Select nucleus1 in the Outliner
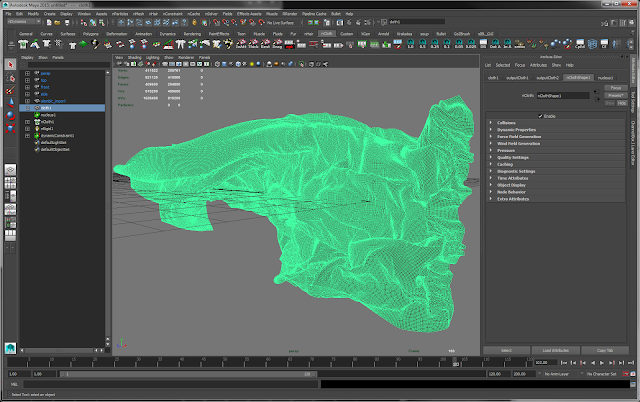 (x=48, y=115)
